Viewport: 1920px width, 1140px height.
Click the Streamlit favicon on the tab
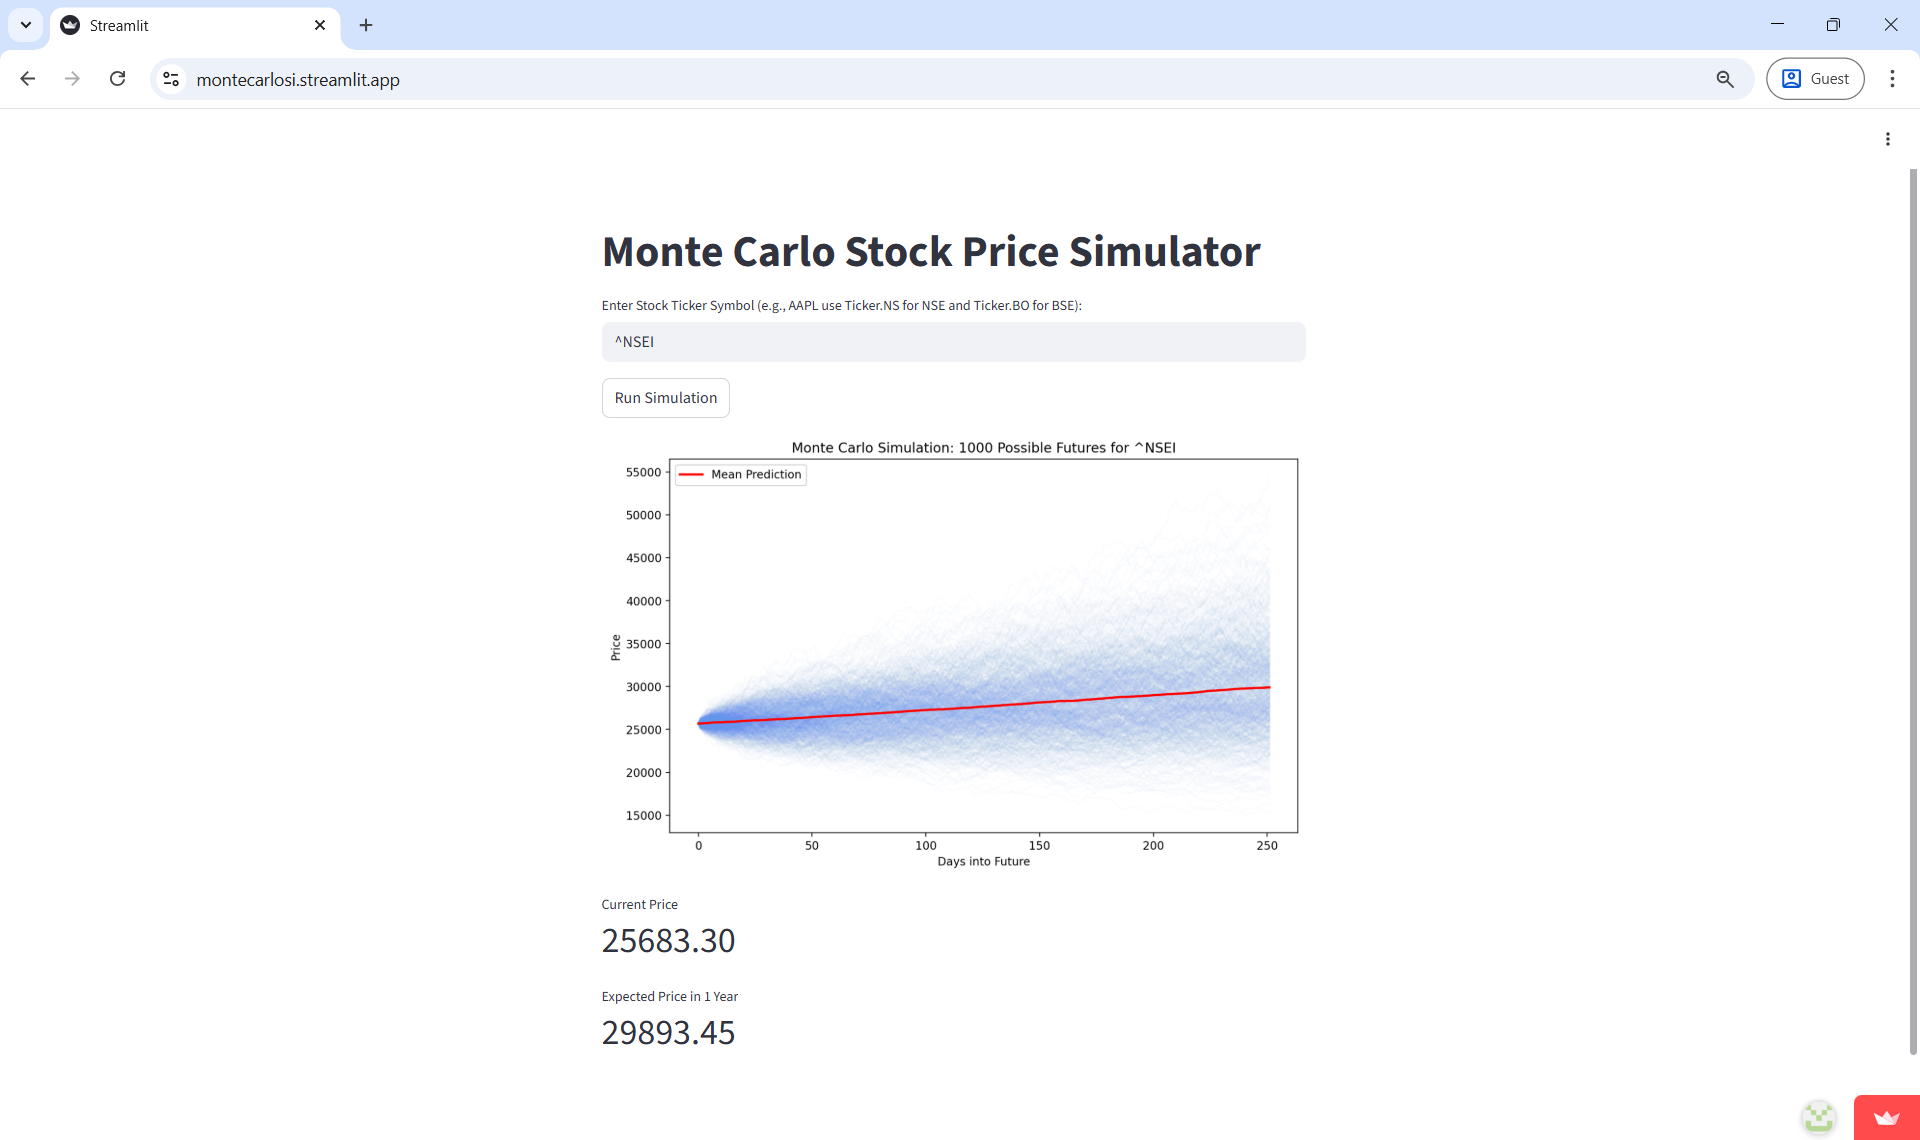(68, 25)
